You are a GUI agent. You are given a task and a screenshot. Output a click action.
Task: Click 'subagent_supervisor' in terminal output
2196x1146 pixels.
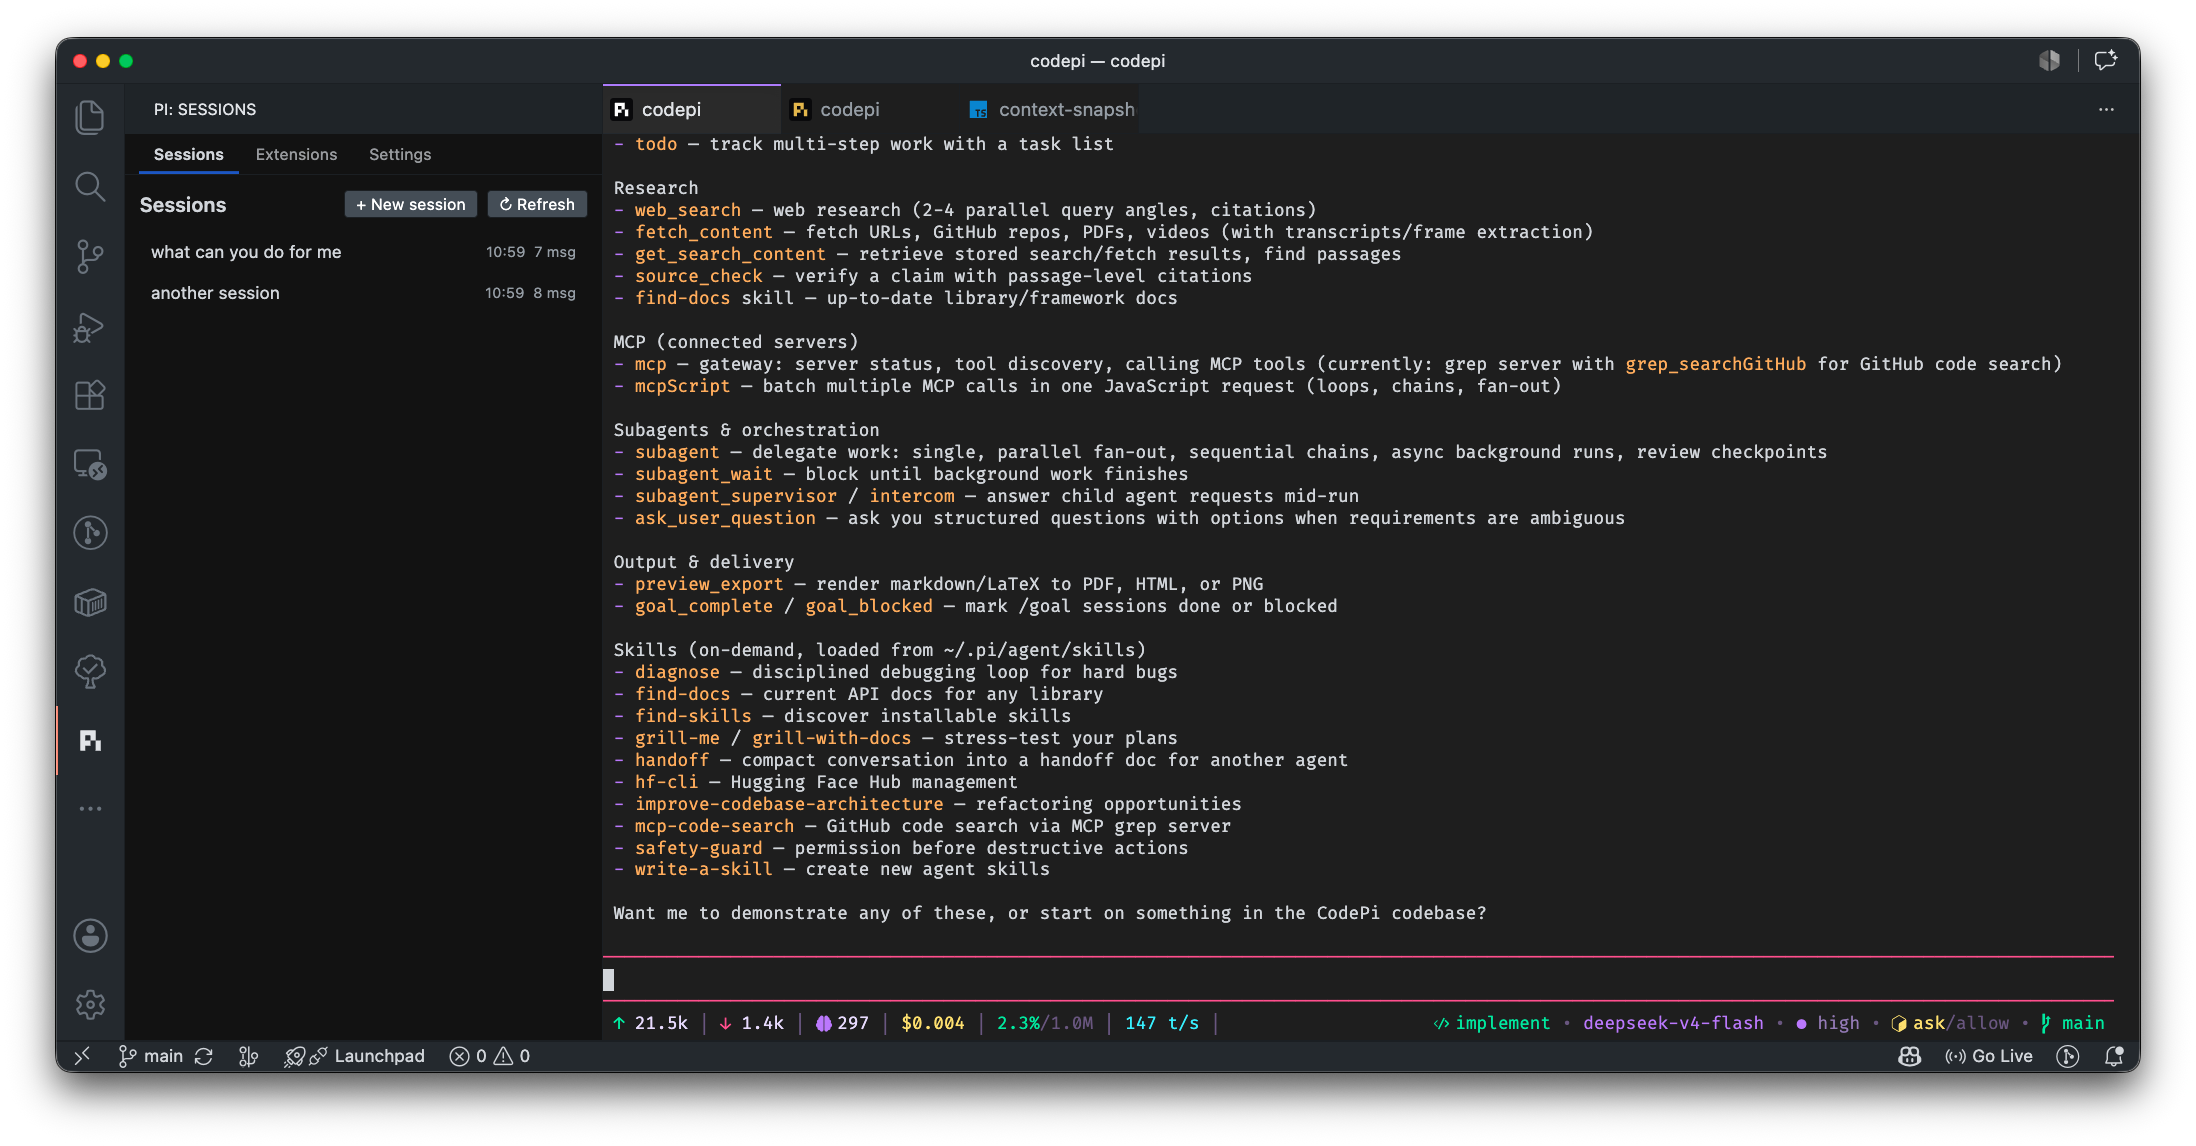pos(736,496)
